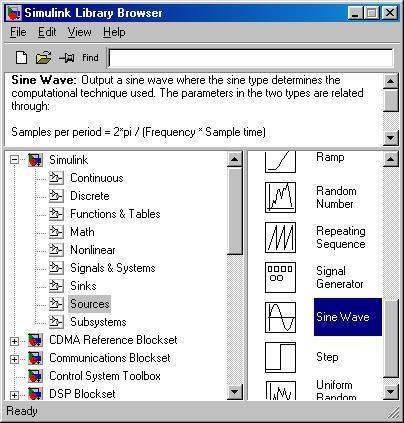Image resolution: width=404 pixels, height=423 pixels.
Task: Click the Sine Wave block icon
Action: pyautogui.click(x=280, y=317)
